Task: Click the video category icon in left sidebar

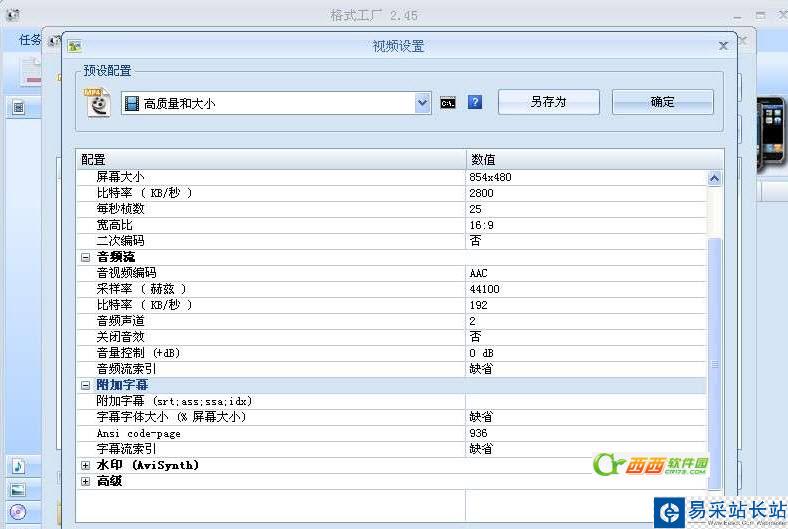Action: click(x=19, y=107)
